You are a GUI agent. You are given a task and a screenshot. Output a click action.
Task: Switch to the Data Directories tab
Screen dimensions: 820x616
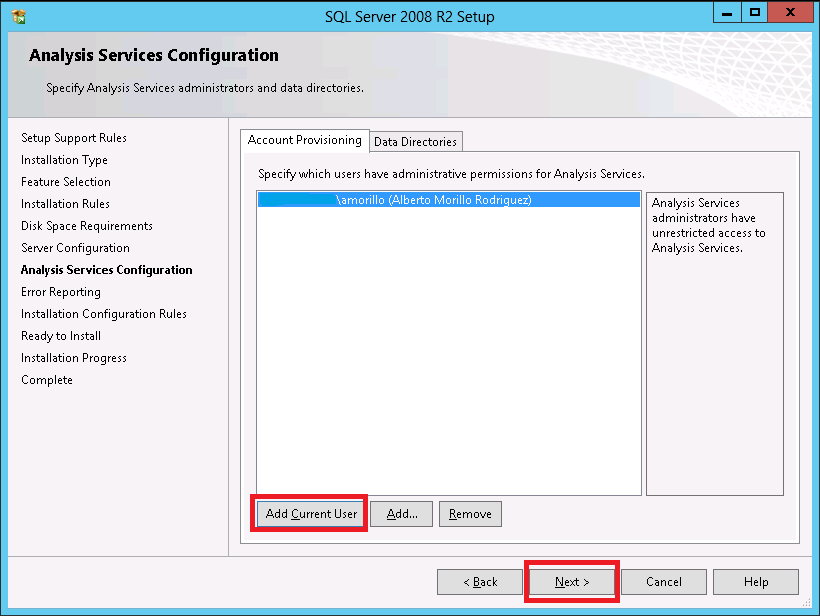pyautogui.click(x=415, y=142)
